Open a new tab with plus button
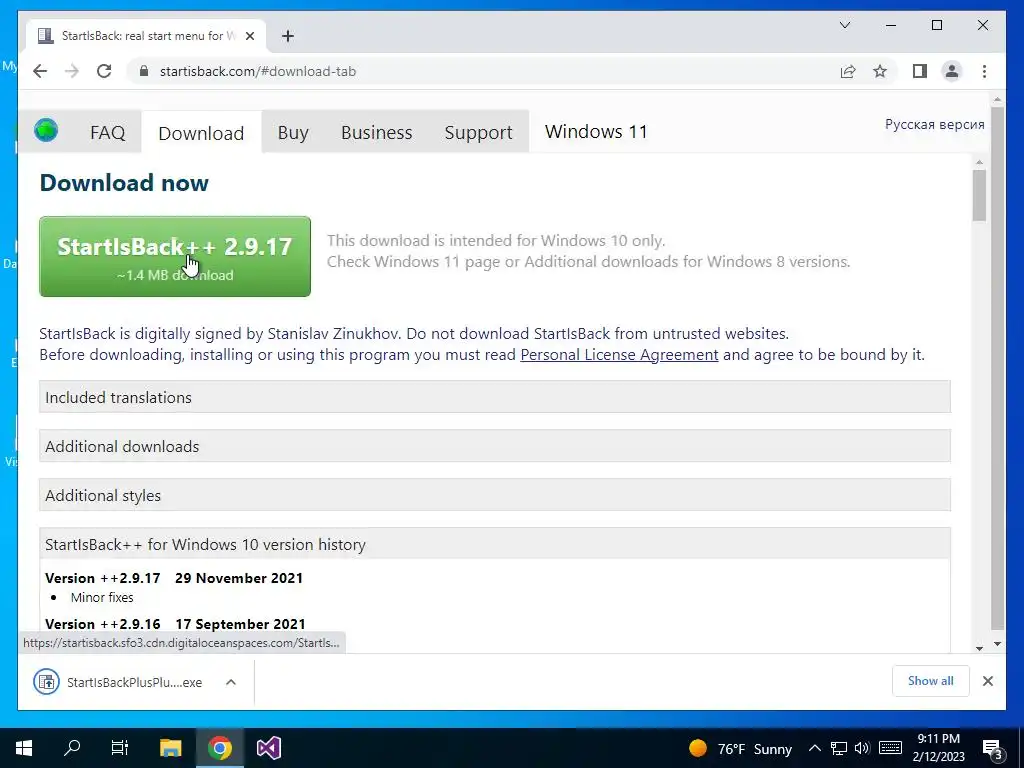The height and width of the screenshot is (768, 1024). (288, 36)
